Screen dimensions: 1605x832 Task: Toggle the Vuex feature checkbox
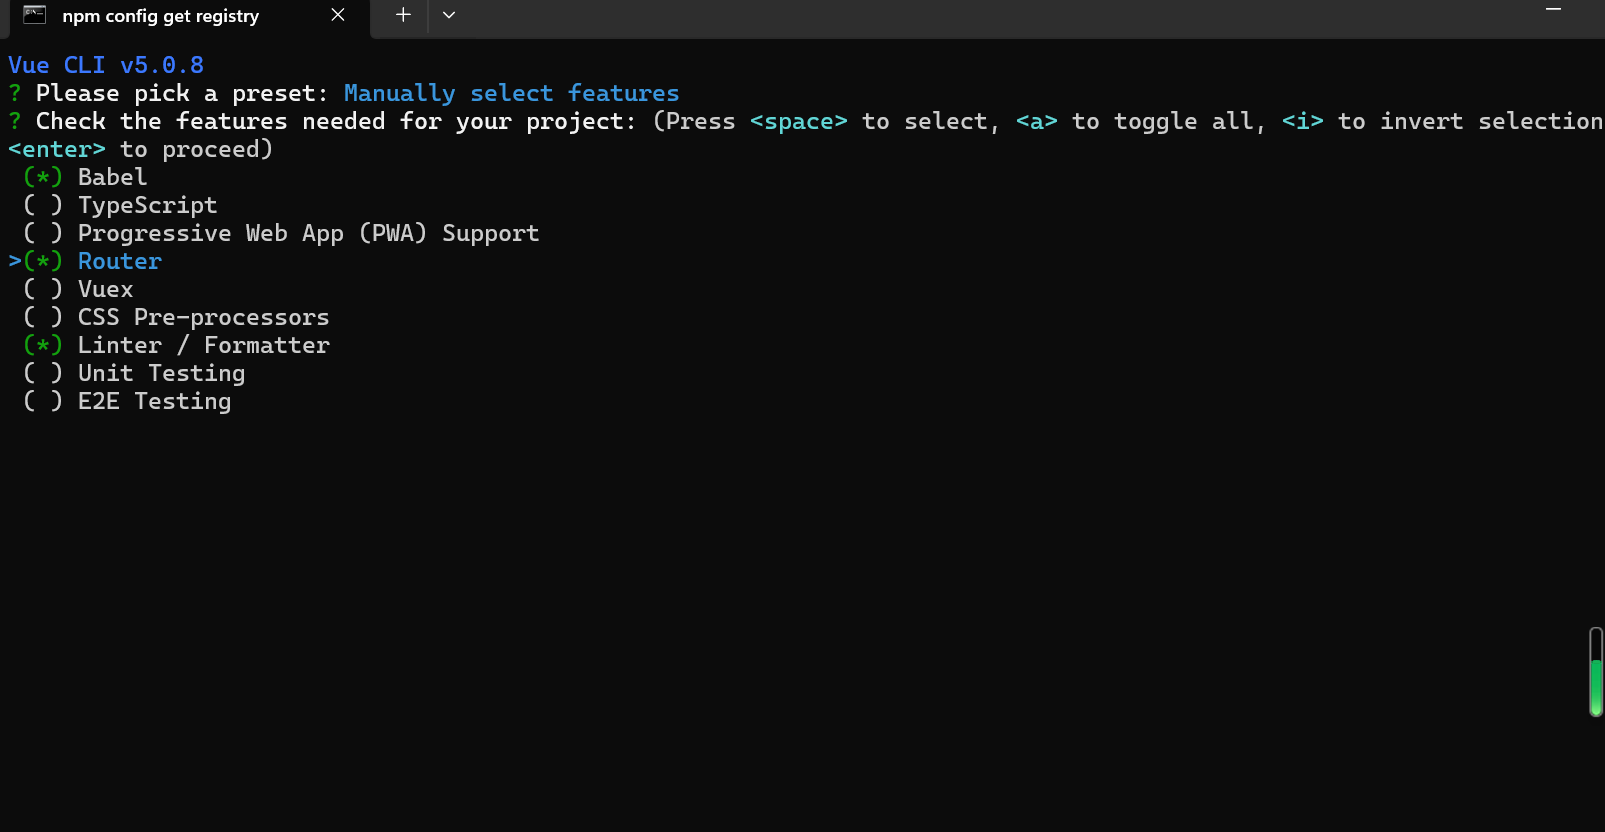43,289
